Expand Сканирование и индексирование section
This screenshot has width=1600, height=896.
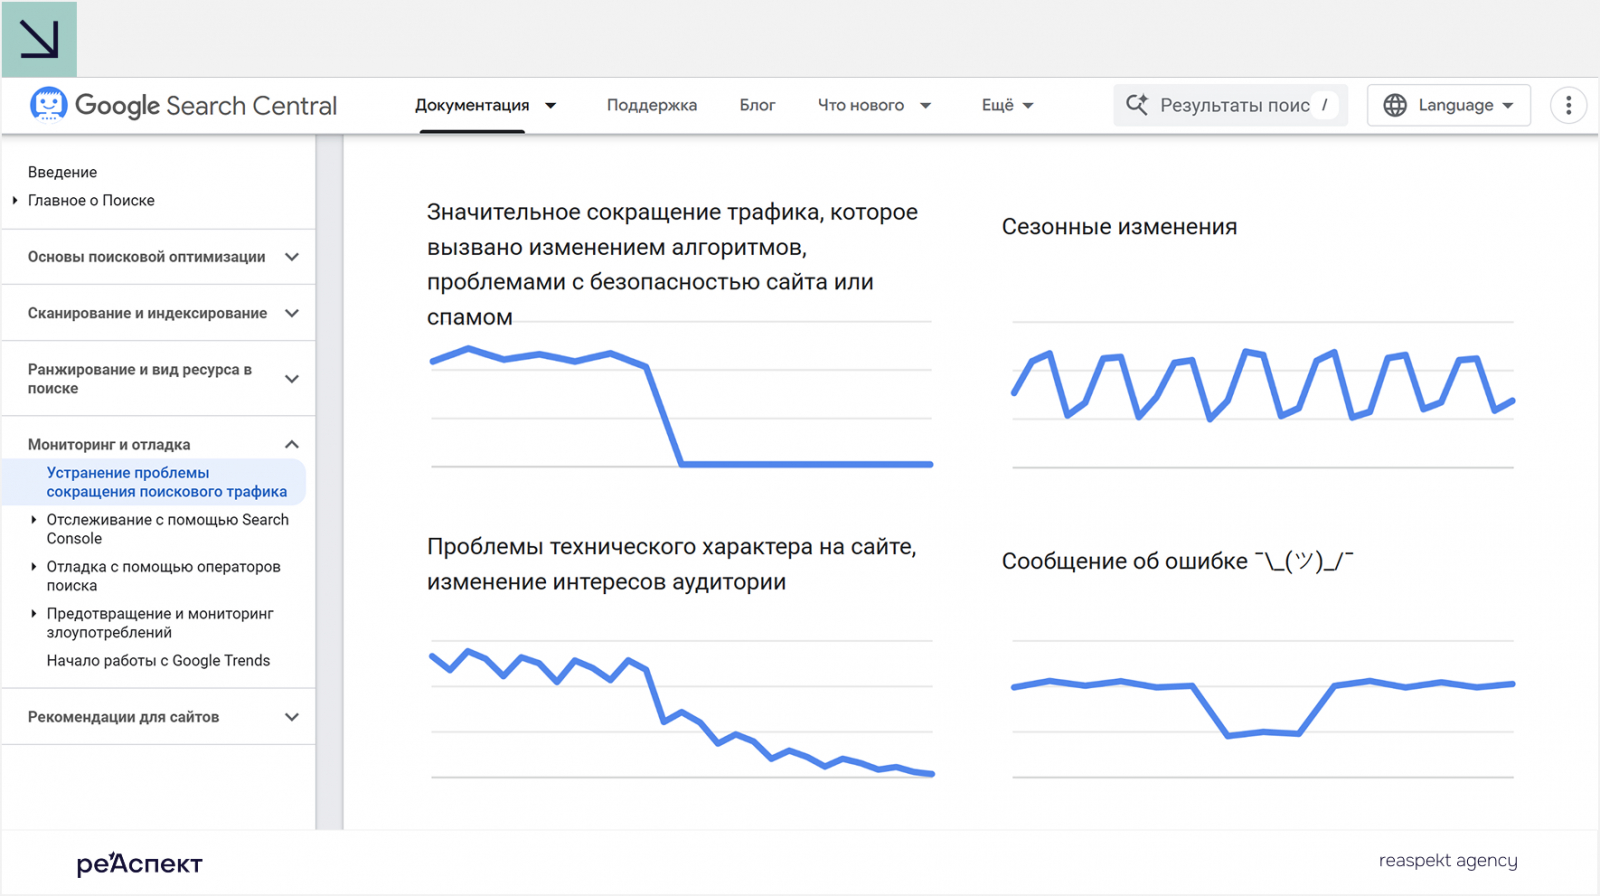pos(159,313)
